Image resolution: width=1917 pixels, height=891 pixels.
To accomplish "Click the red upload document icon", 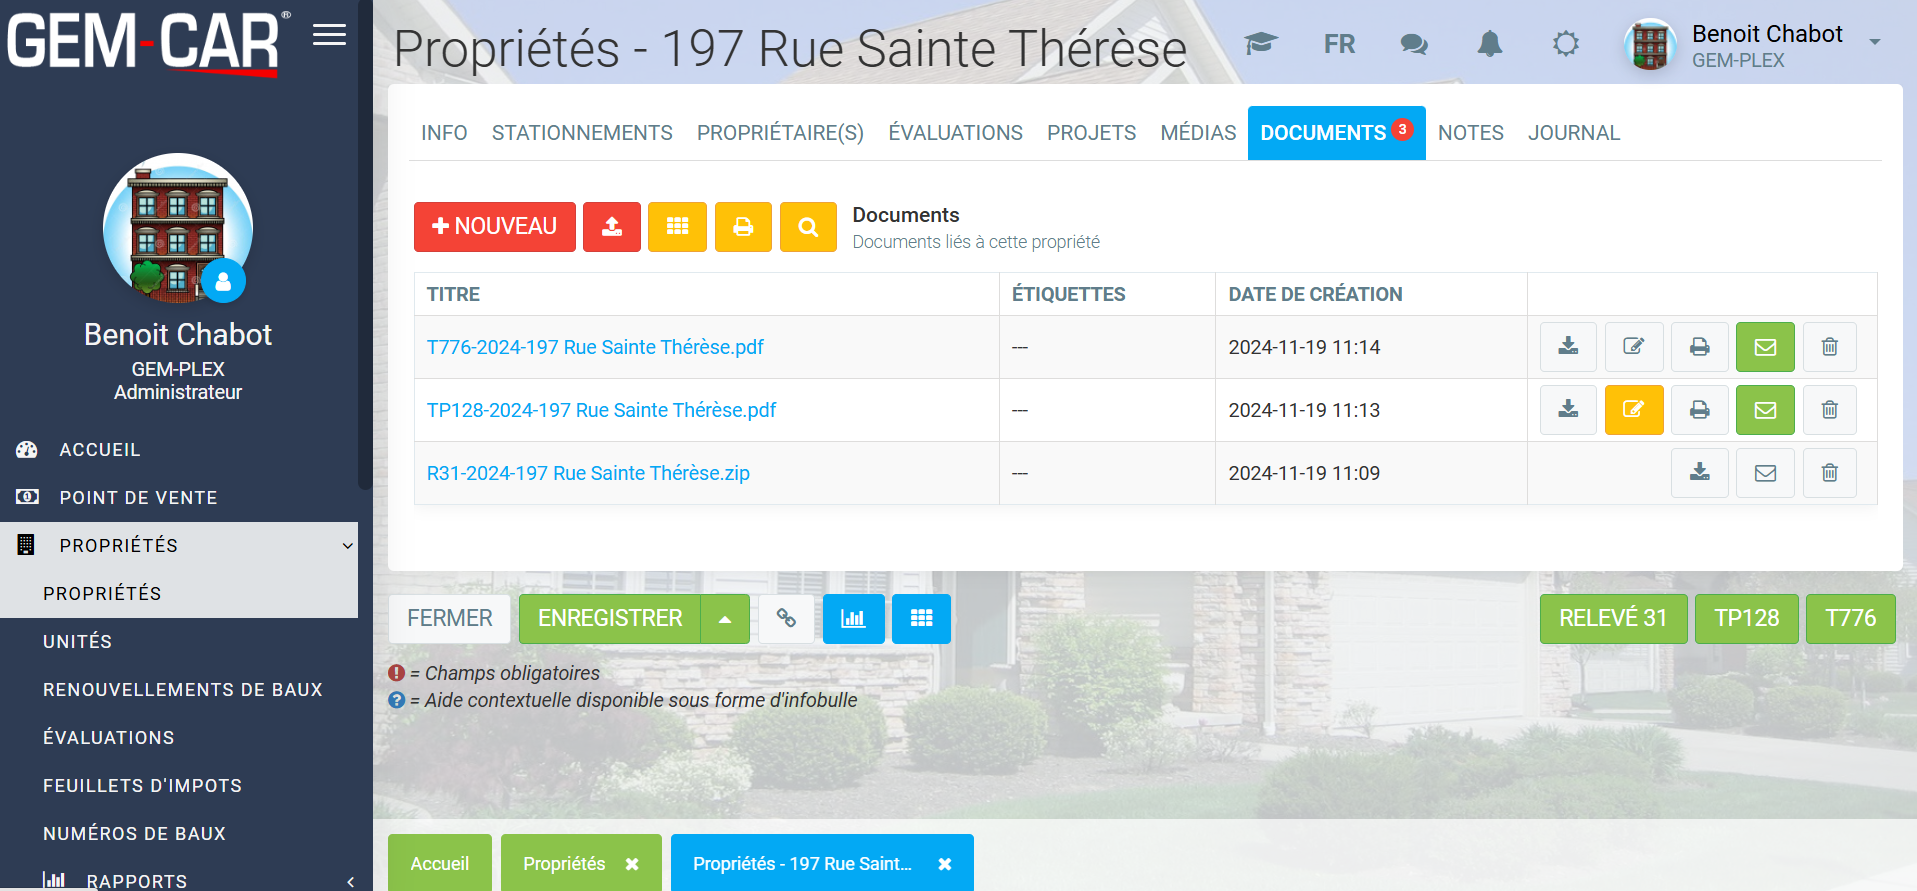I will click(x=611, y=227).
